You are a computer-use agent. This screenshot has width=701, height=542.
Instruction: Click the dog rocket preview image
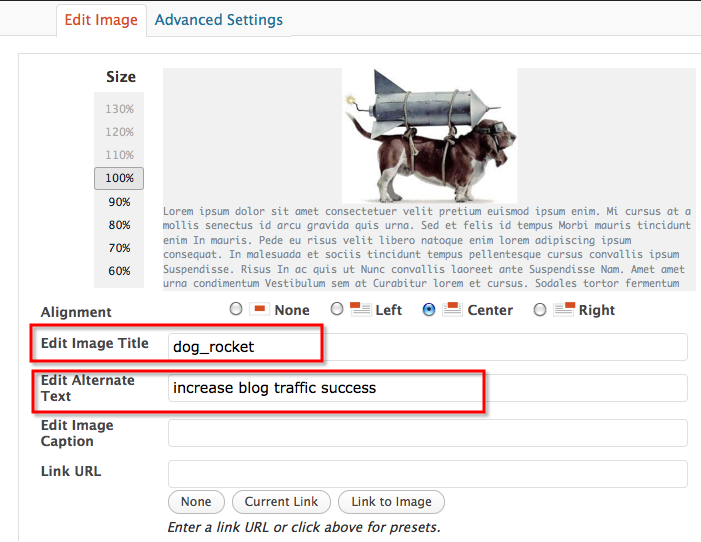(430, 136)
